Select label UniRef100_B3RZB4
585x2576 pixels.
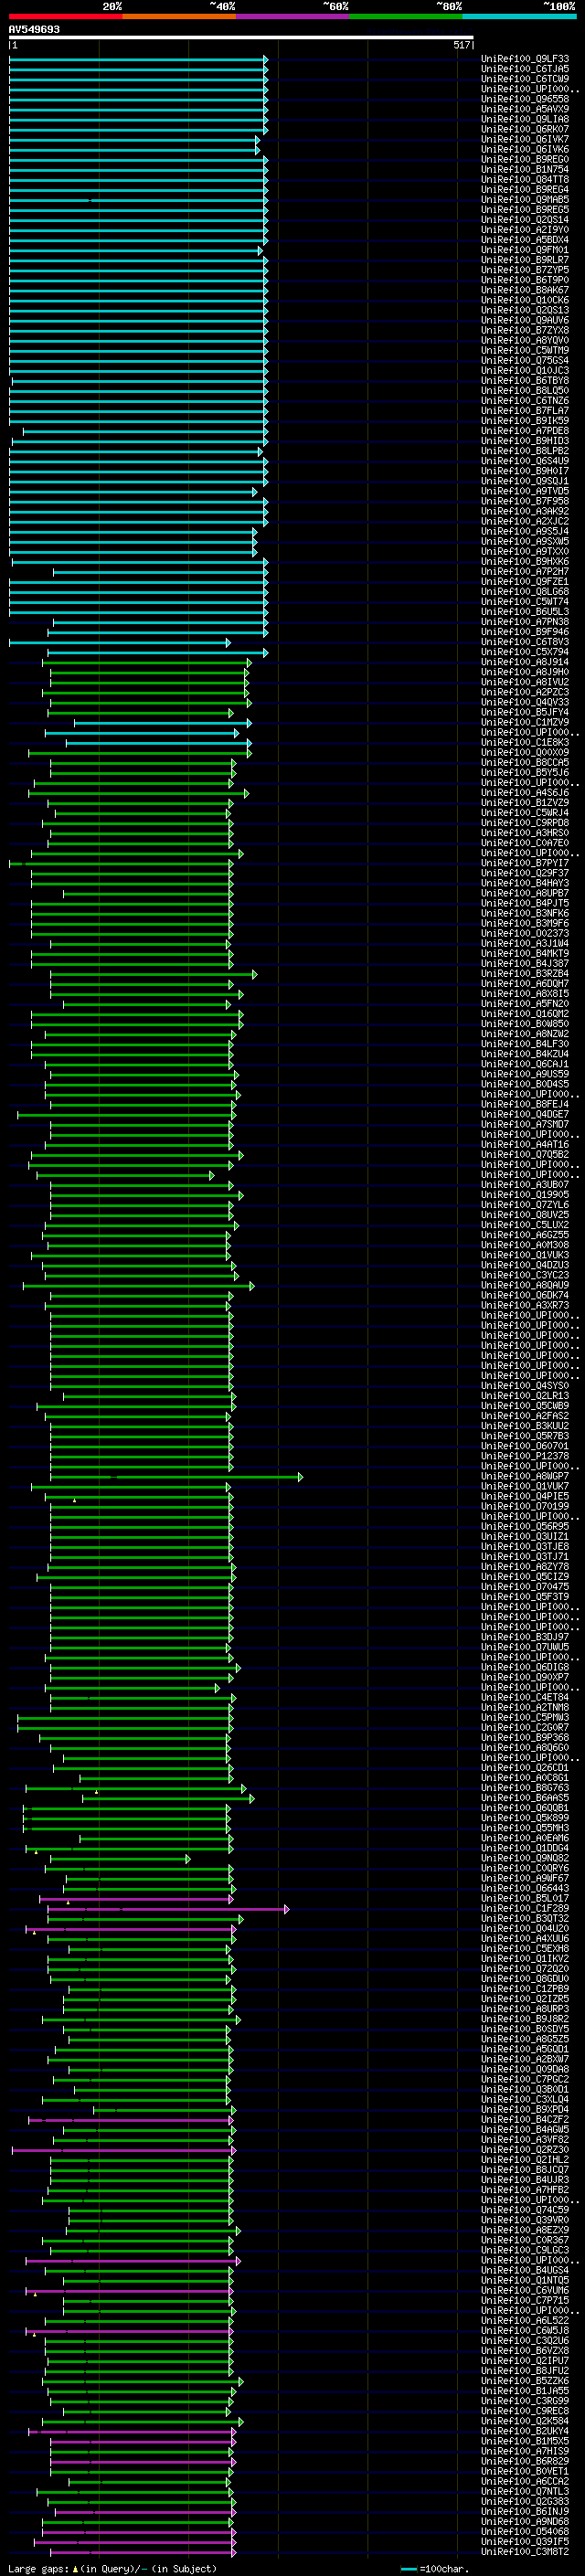pyautogui.click(x=525, y=973)
